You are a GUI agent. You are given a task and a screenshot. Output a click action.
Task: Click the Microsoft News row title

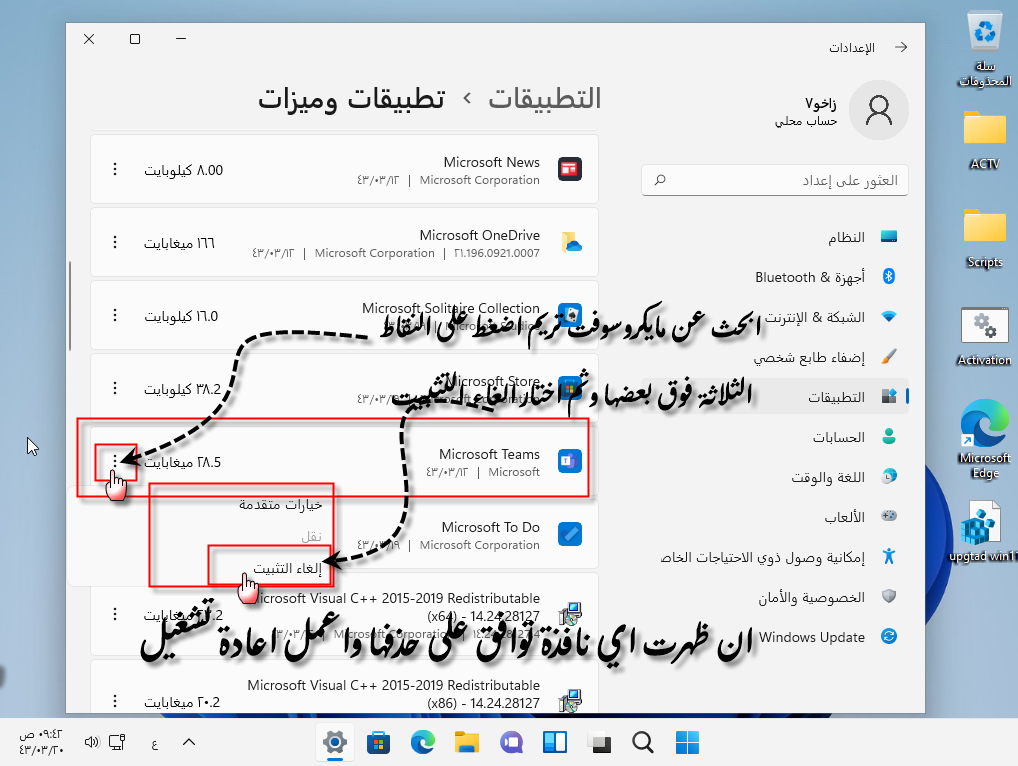[491, 162]
